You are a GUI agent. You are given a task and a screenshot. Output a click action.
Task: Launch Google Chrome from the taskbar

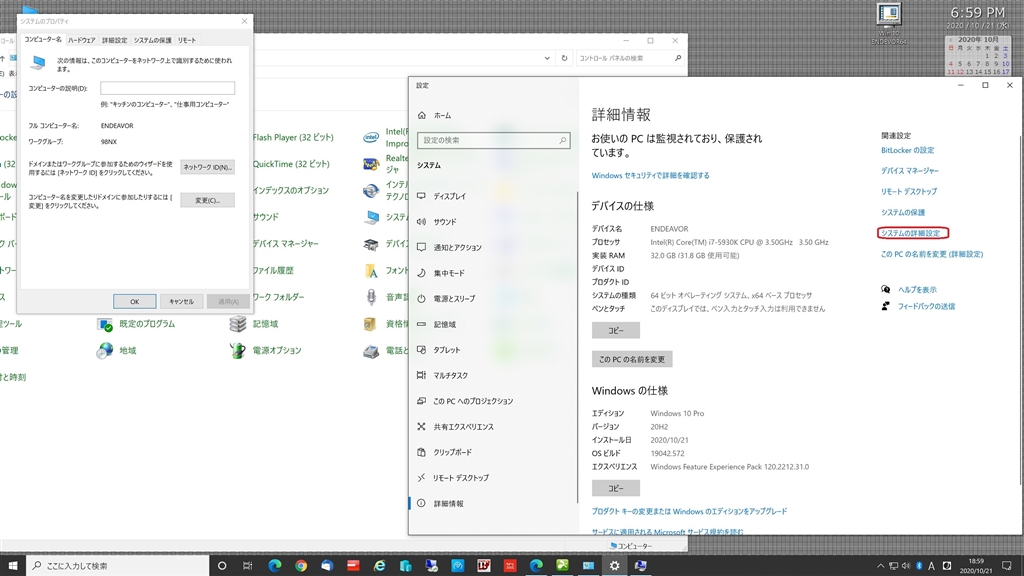[300, 566]
